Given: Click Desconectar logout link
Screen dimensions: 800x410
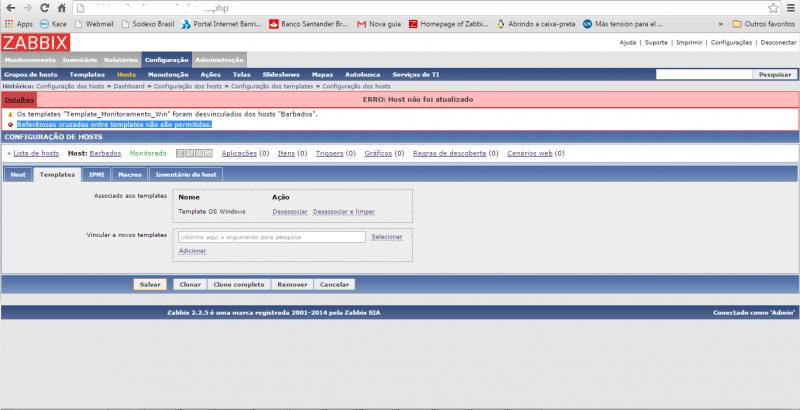Looking at the screenshot, I should (779, 43).
